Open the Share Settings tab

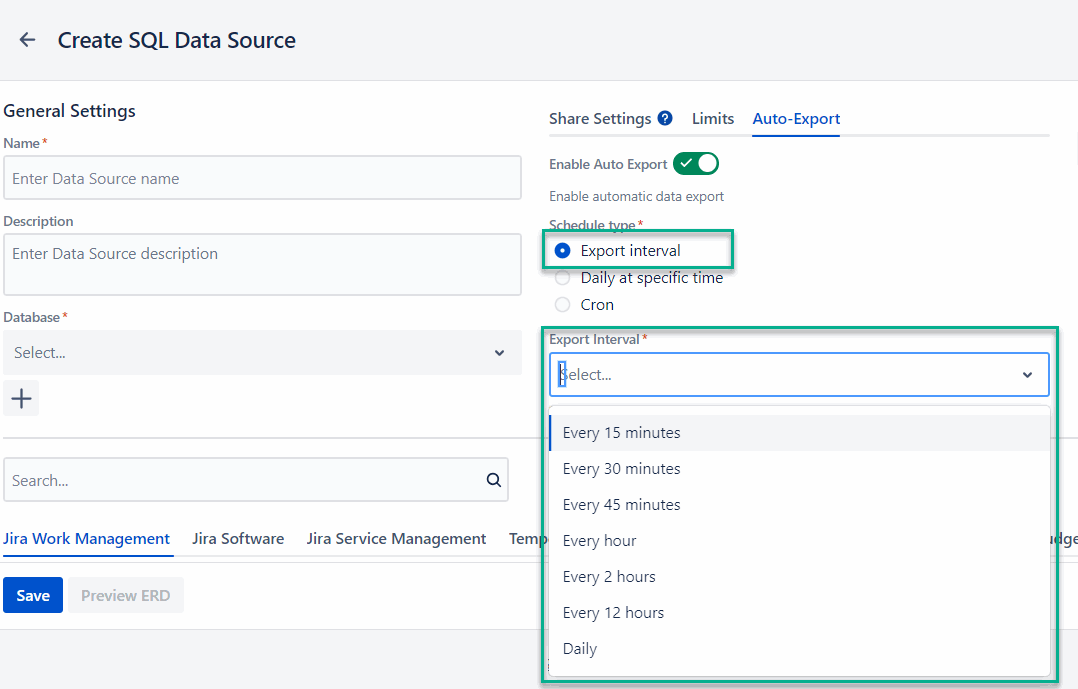click(600, 119)
